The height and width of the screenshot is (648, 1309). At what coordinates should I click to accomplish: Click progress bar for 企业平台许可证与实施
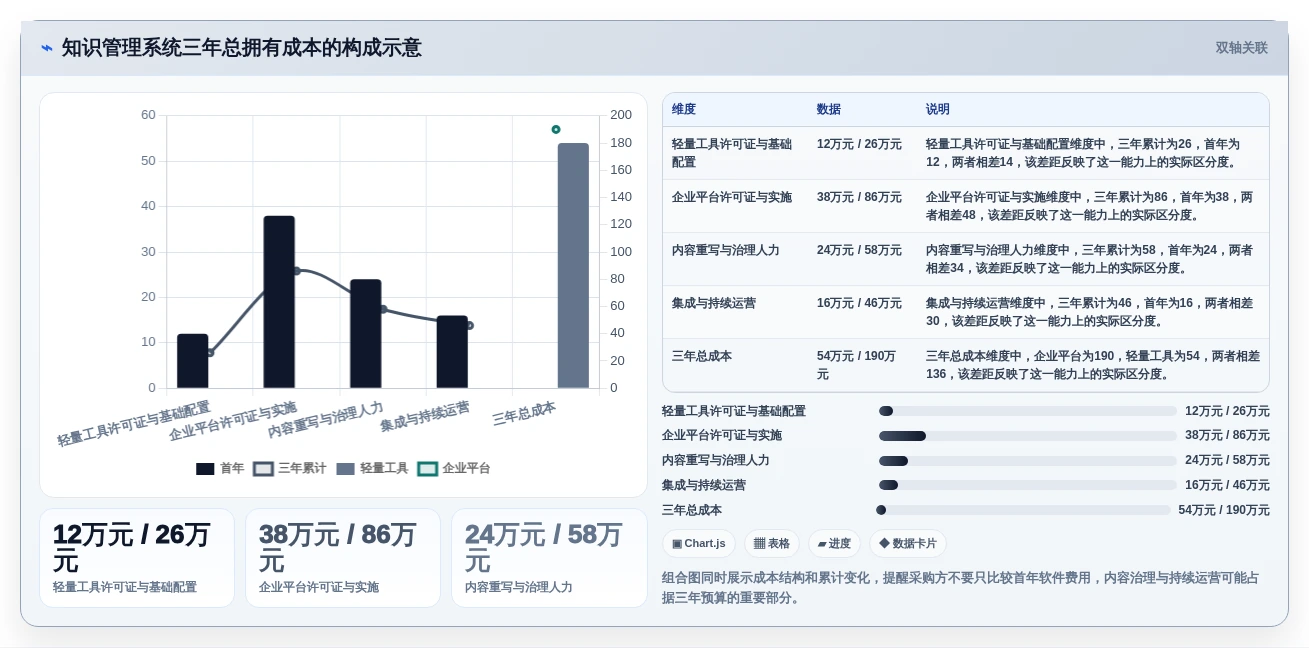coord(1028,436)
